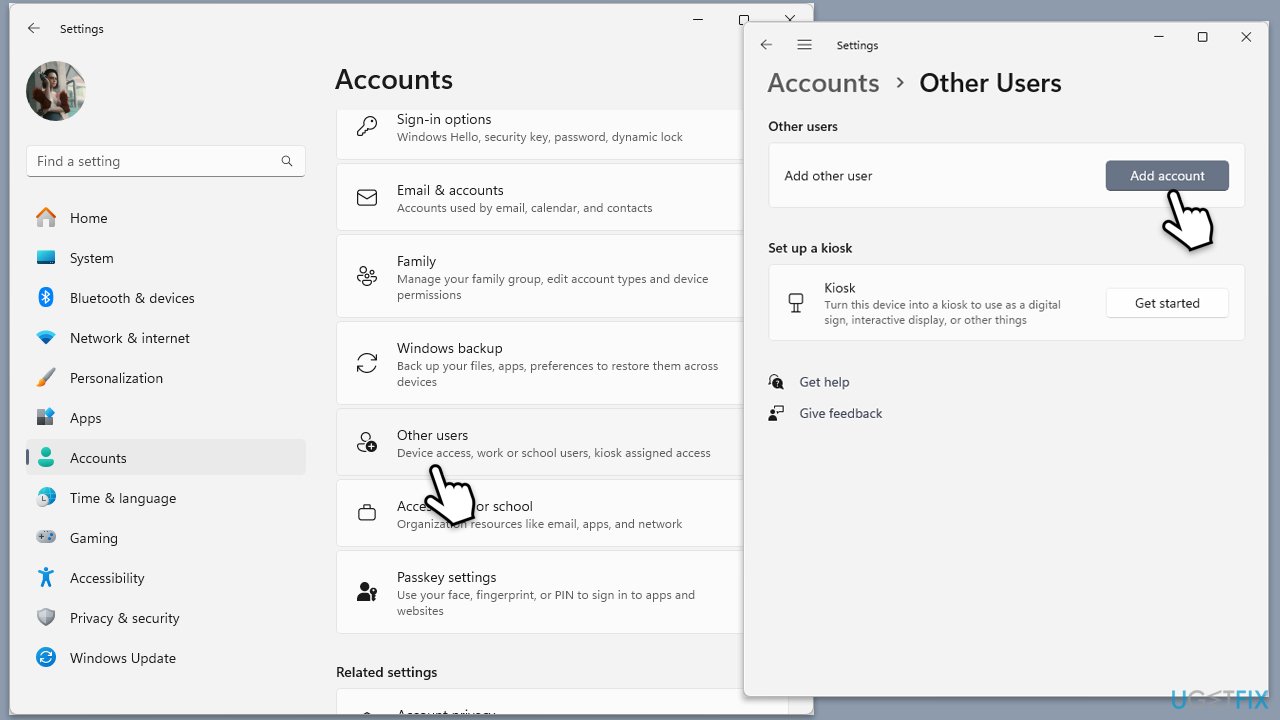Open Windows backup row
Screen dimensions: 1280x720
538,364
